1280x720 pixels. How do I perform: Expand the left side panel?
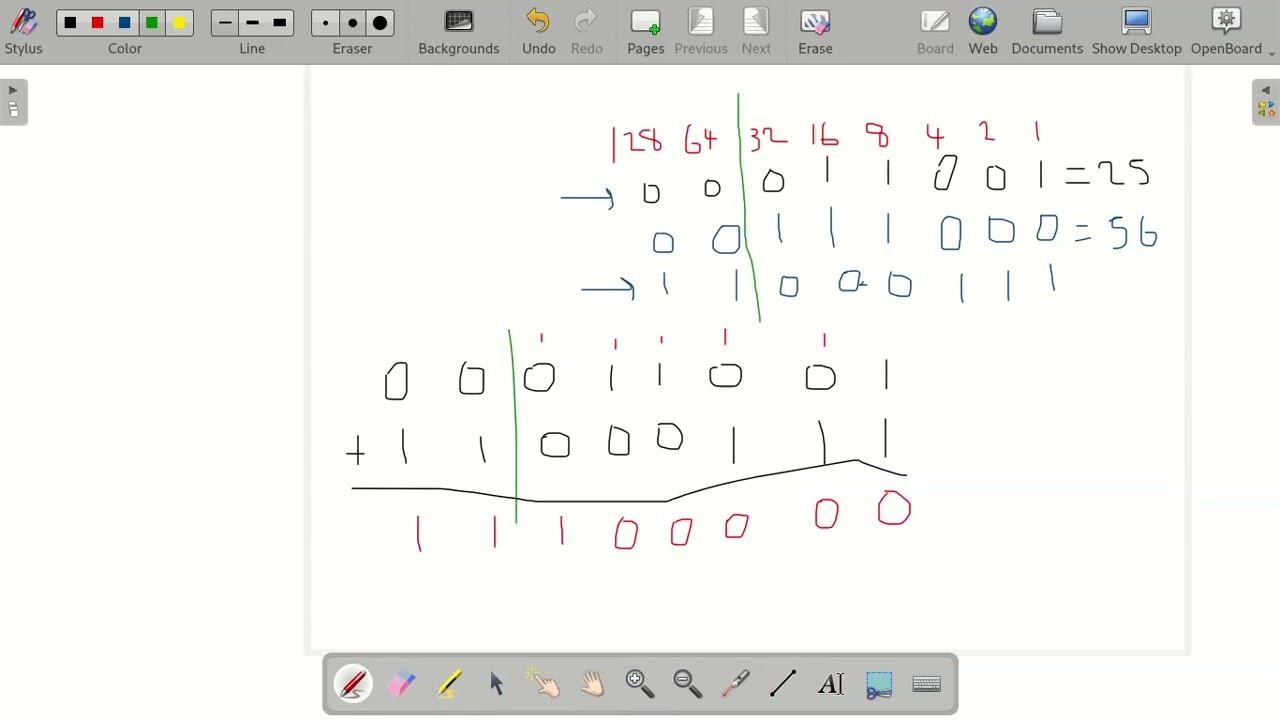pos(13,102)
